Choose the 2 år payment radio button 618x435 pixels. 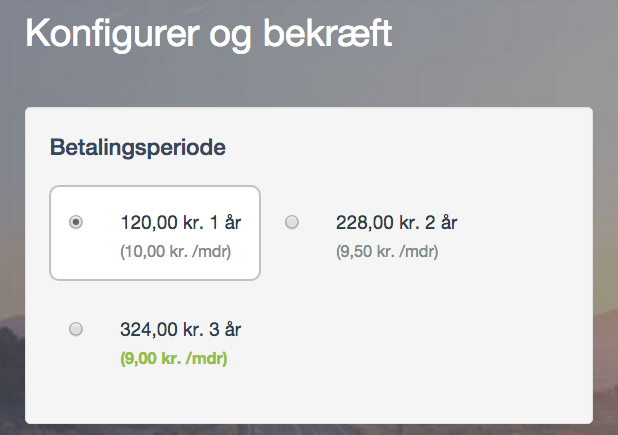[292, 222]
